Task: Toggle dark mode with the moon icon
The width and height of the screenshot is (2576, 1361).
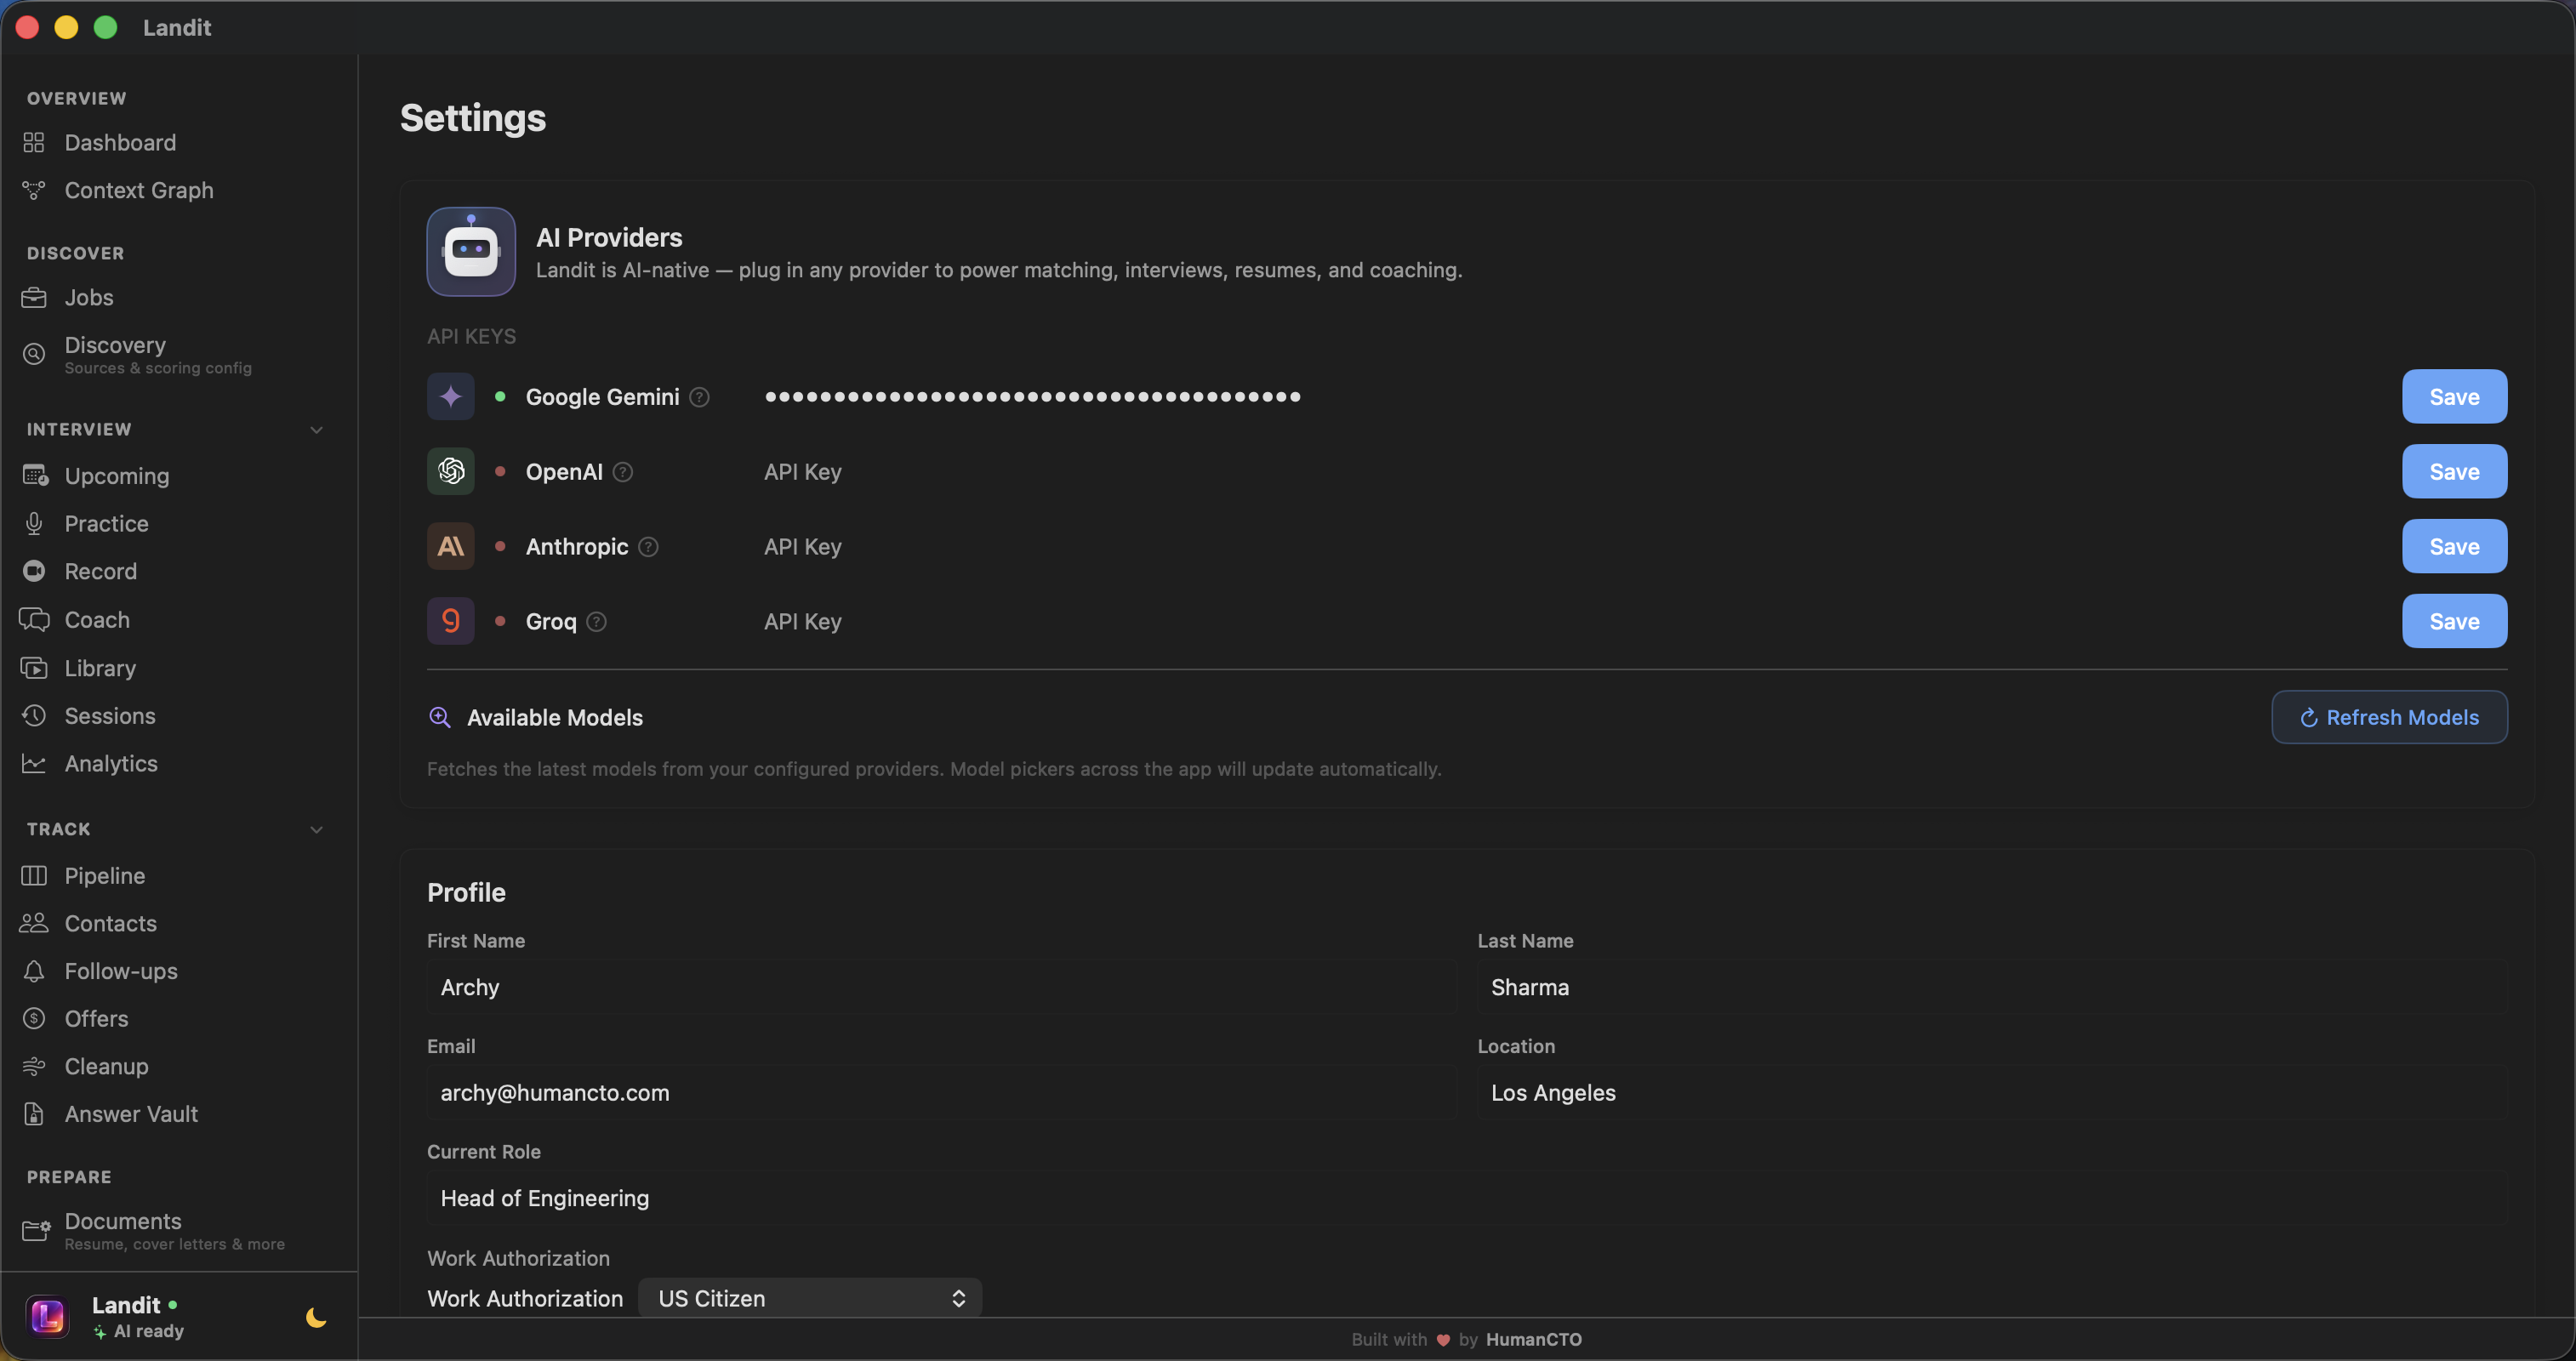Action: tap(314, 1318)
